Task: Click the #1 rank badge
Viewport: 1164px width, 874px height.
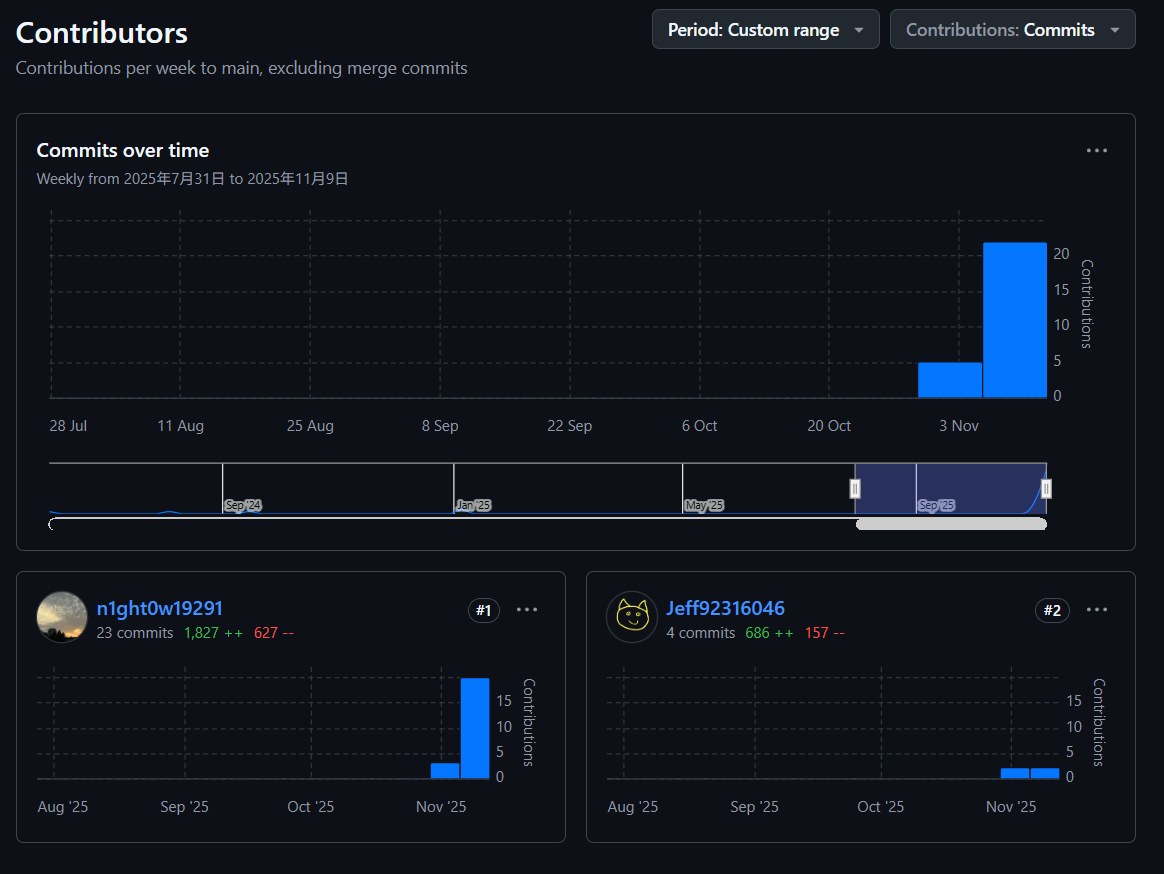Action: 484,610
